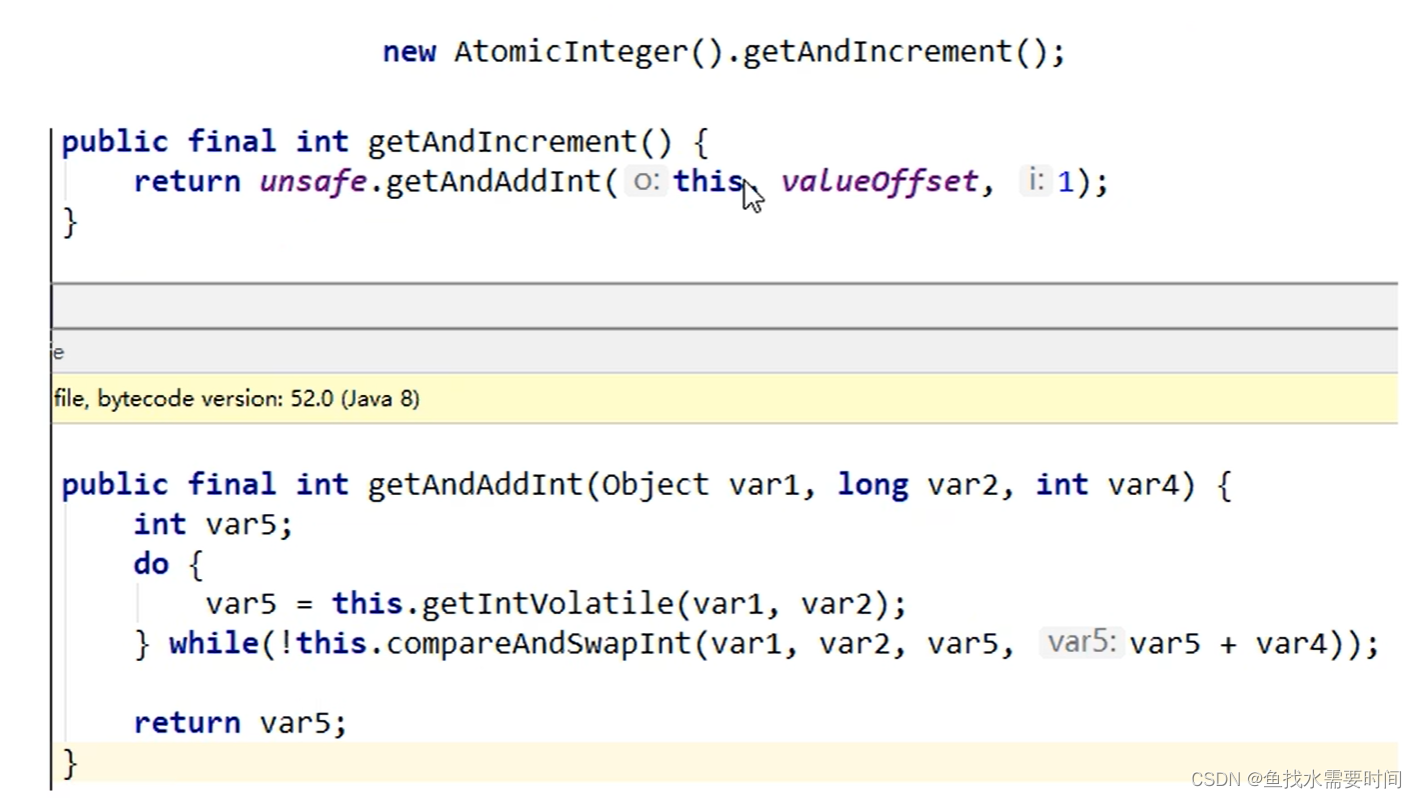The width and height of the screenshot is (1417, 798).
Task: Click the 'int var5;' declaration line
Action: (x=213, y=525)
